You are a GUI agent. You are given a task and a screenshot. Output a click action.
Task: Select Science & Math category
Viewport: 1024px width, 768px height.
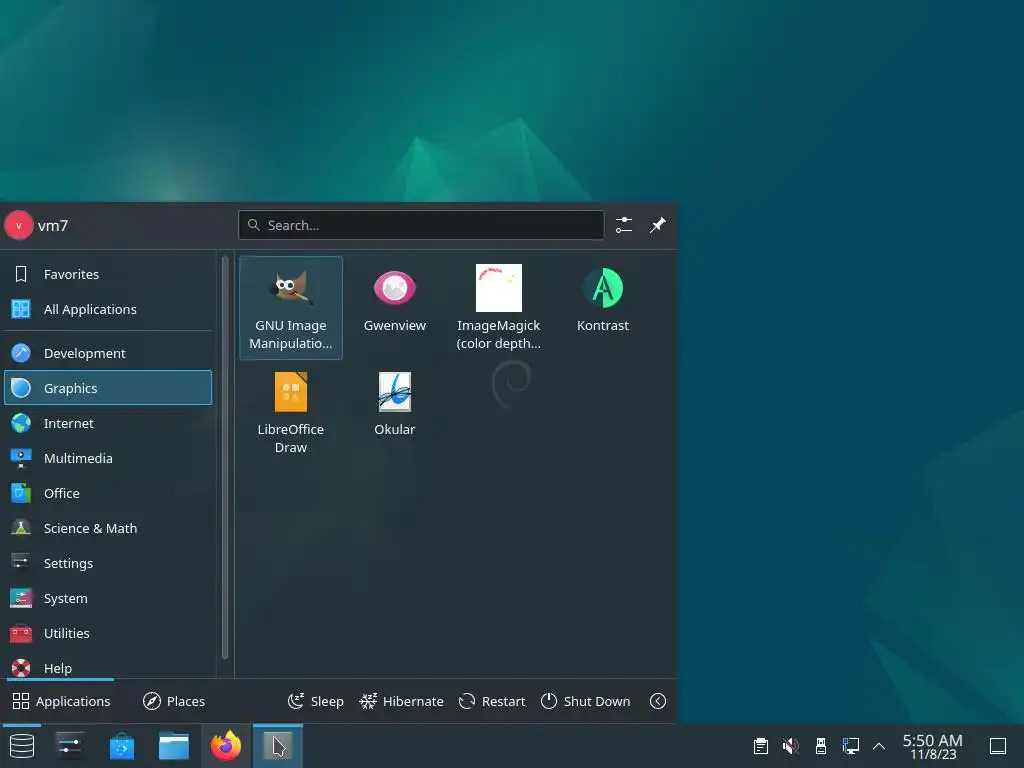pyautogui.click(x=108, y=528)
